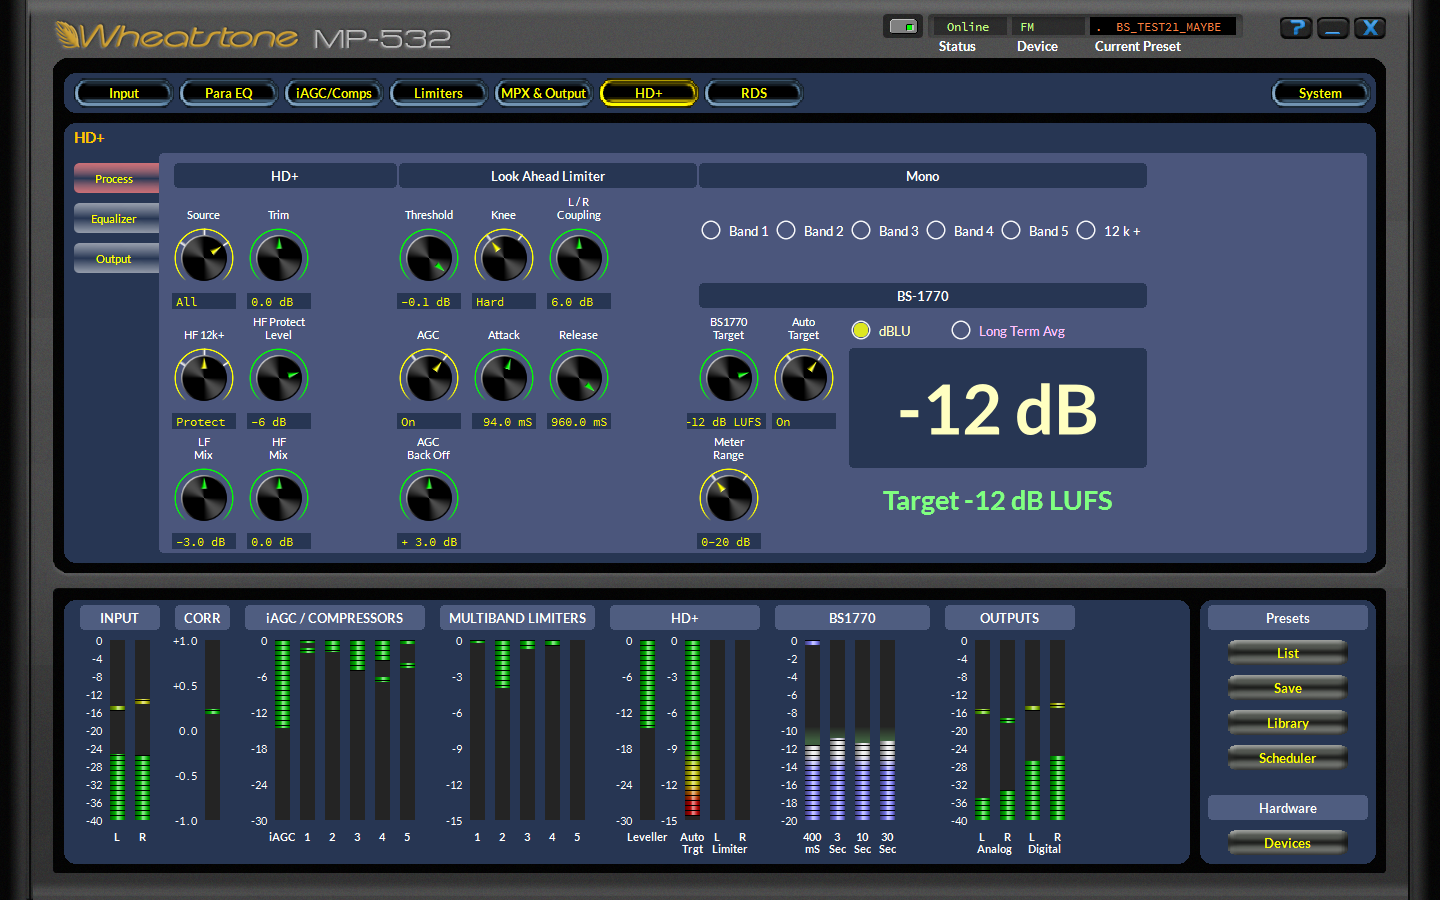Click the Trim value field under the Trim knob
Image resolution: width=1440 pixels, height=900 pixels.
pos(279,301)
